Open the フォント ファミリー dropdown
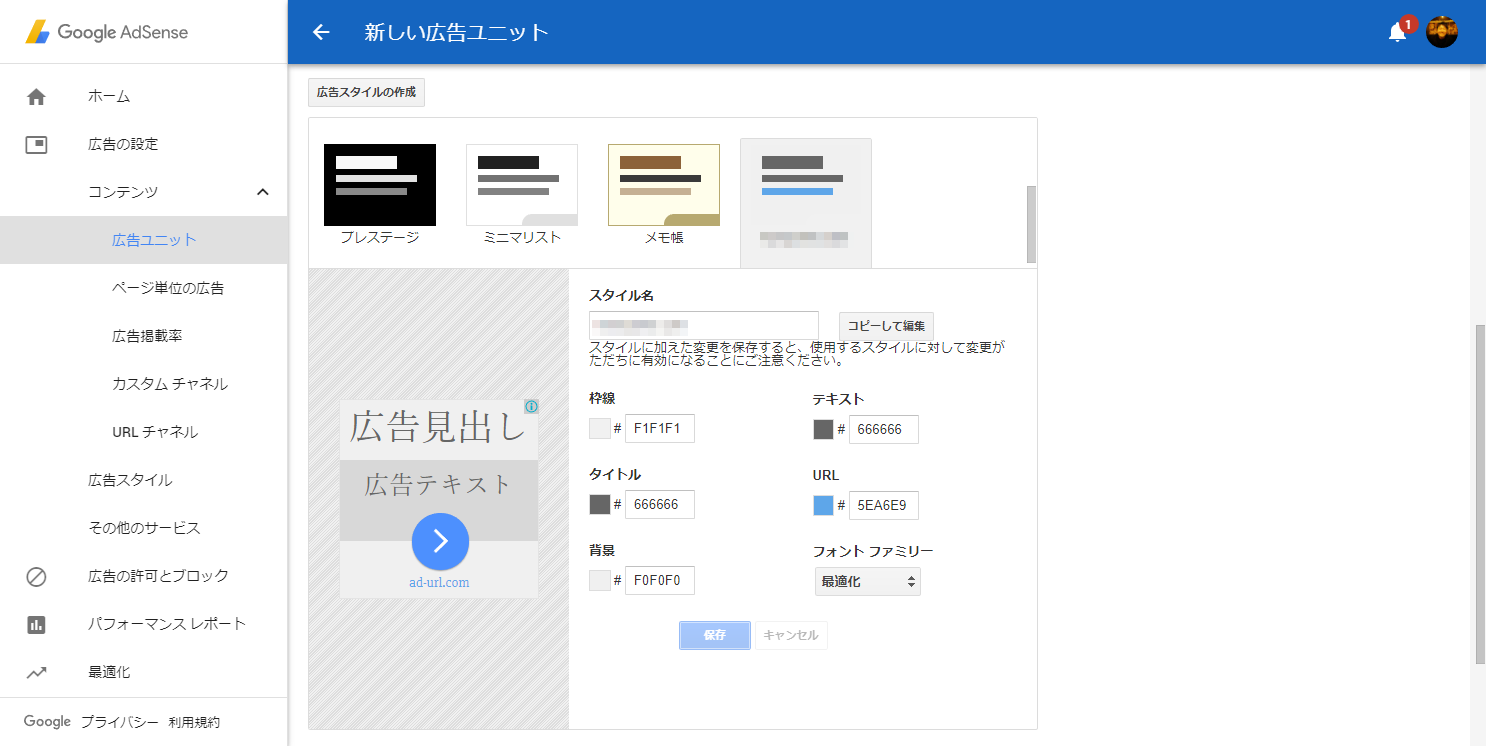This screenshot has width=1486, height=746. pos(867,581)
